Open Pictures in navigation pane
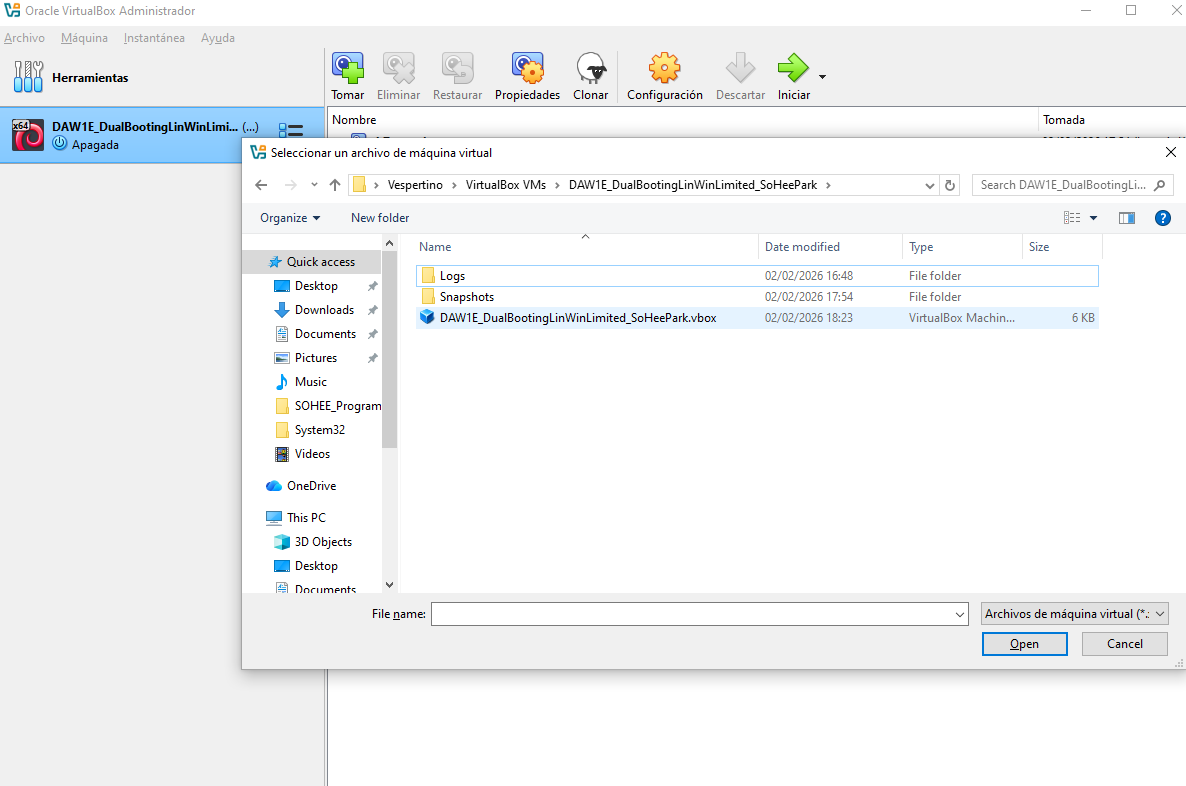The image size is (1186, 786). [315, 358]
